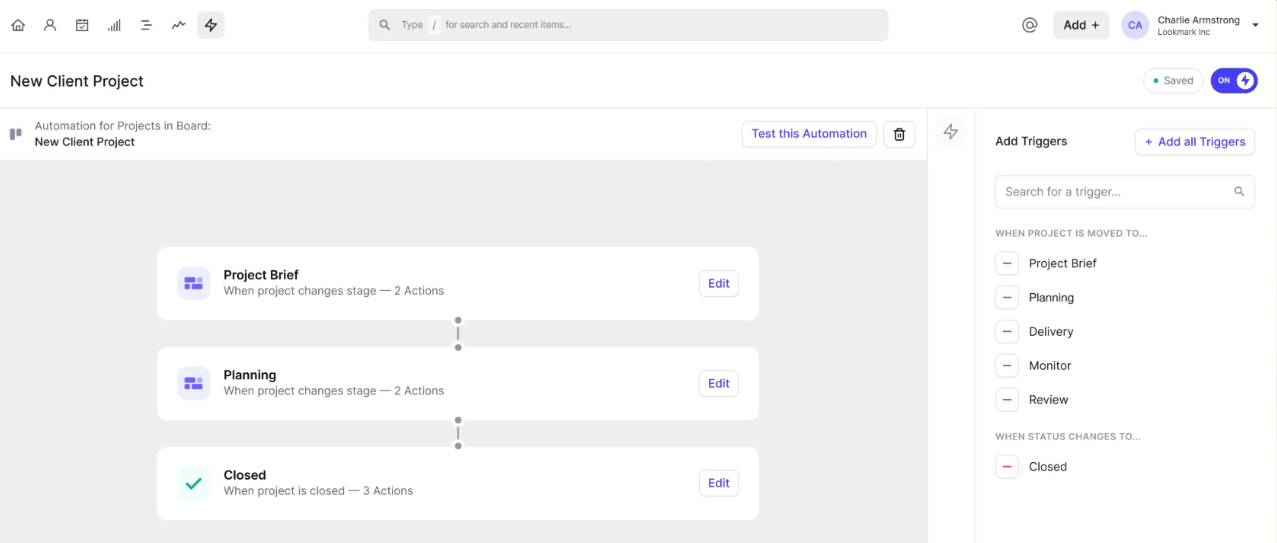Click the Charlie Armstrong user name
Viewport: 1277px width, 543px height.
[1198, 20]
